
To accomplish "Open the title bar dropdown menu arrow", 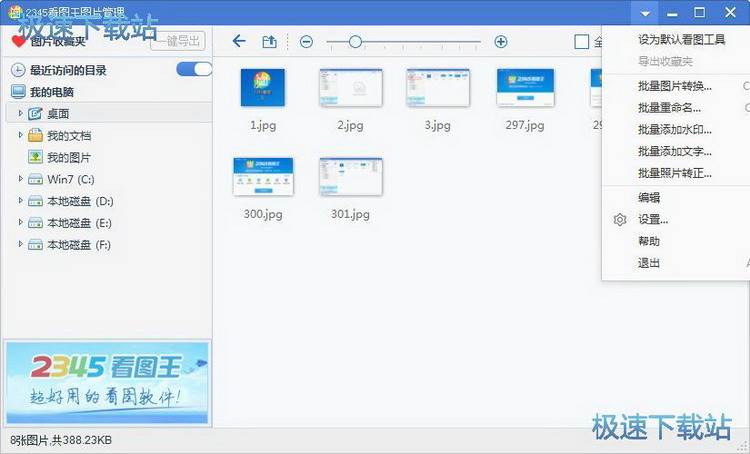I will (x=645, y=13).
